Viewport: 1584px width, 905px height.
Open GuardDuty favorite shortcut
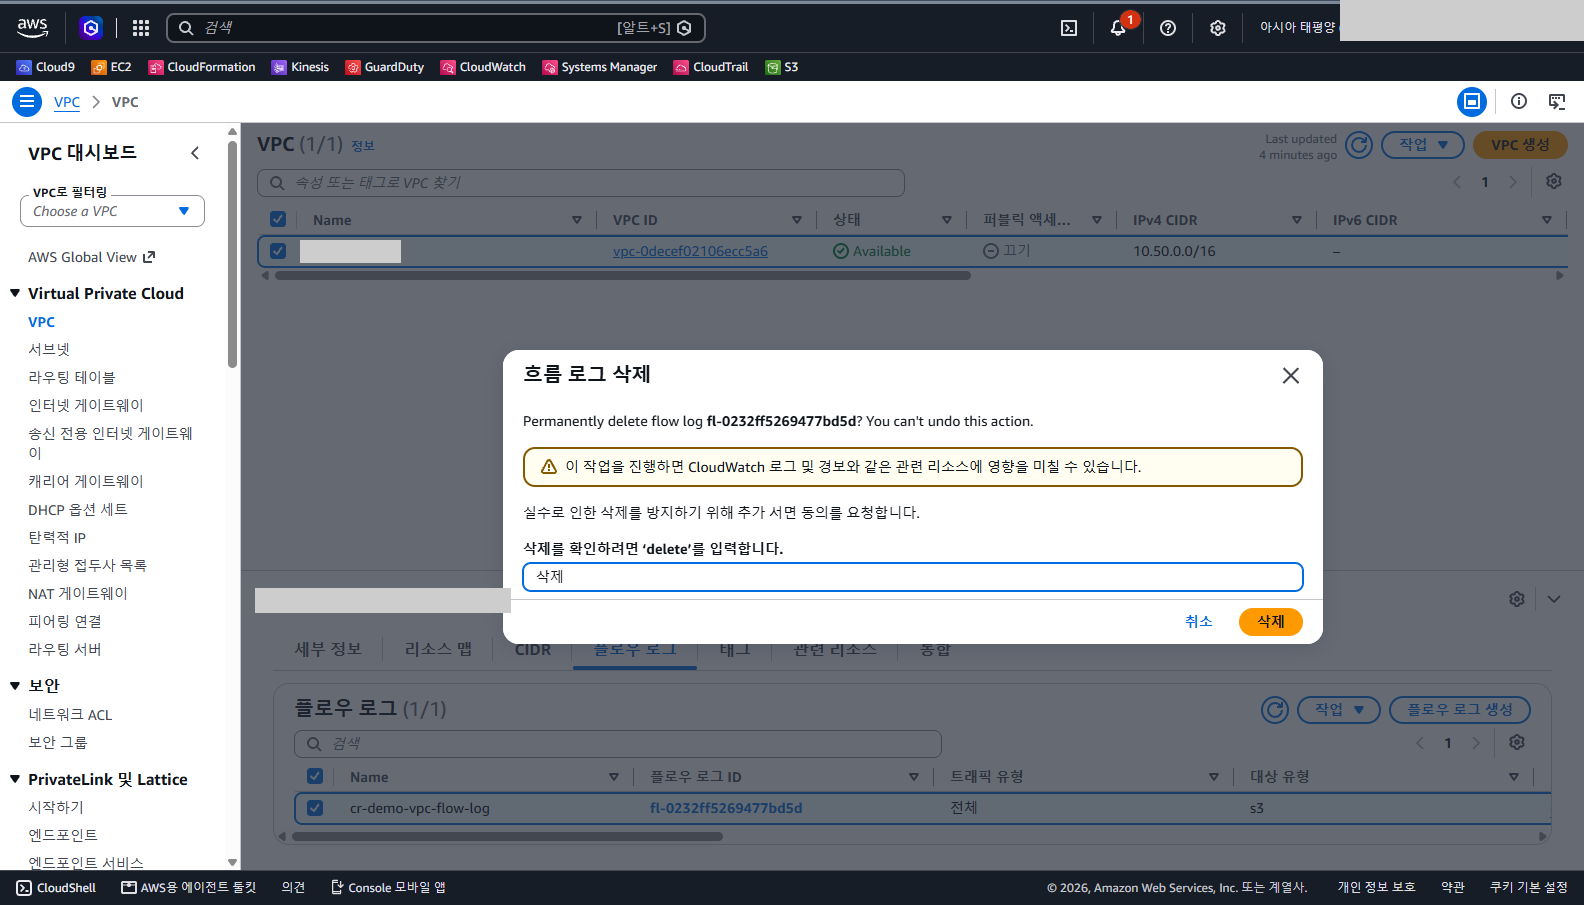pos(385,67)
